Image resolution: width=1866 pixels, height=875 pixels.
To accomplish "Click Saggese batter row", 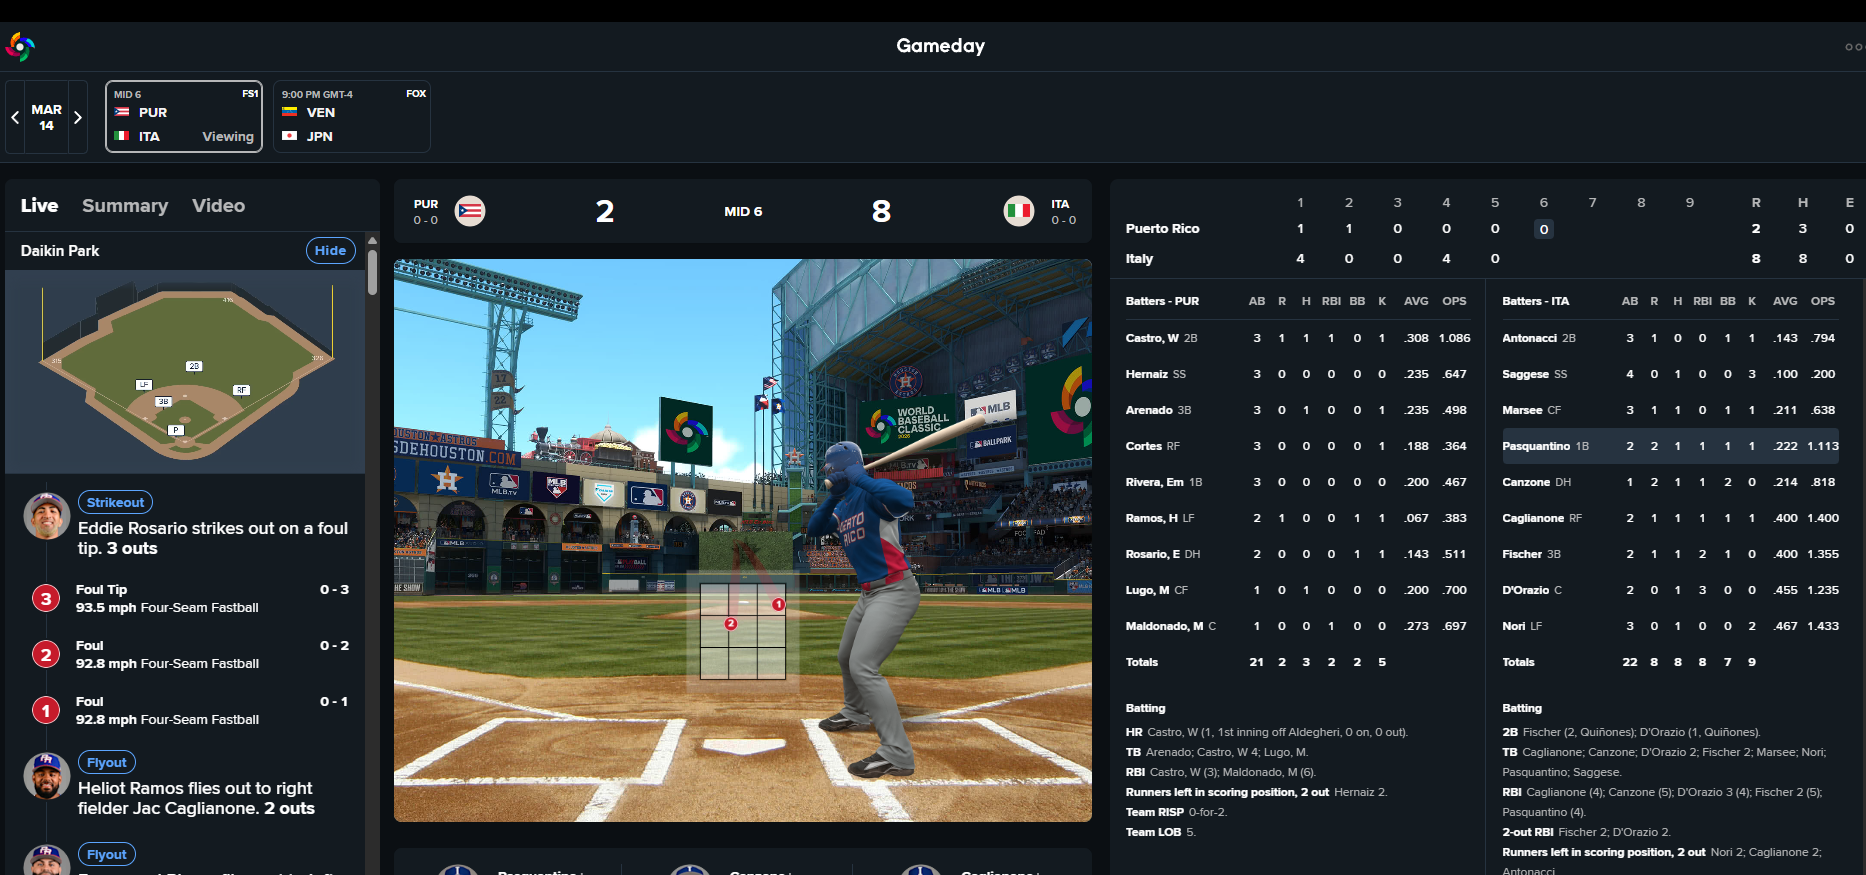I will click(1671, 374).
